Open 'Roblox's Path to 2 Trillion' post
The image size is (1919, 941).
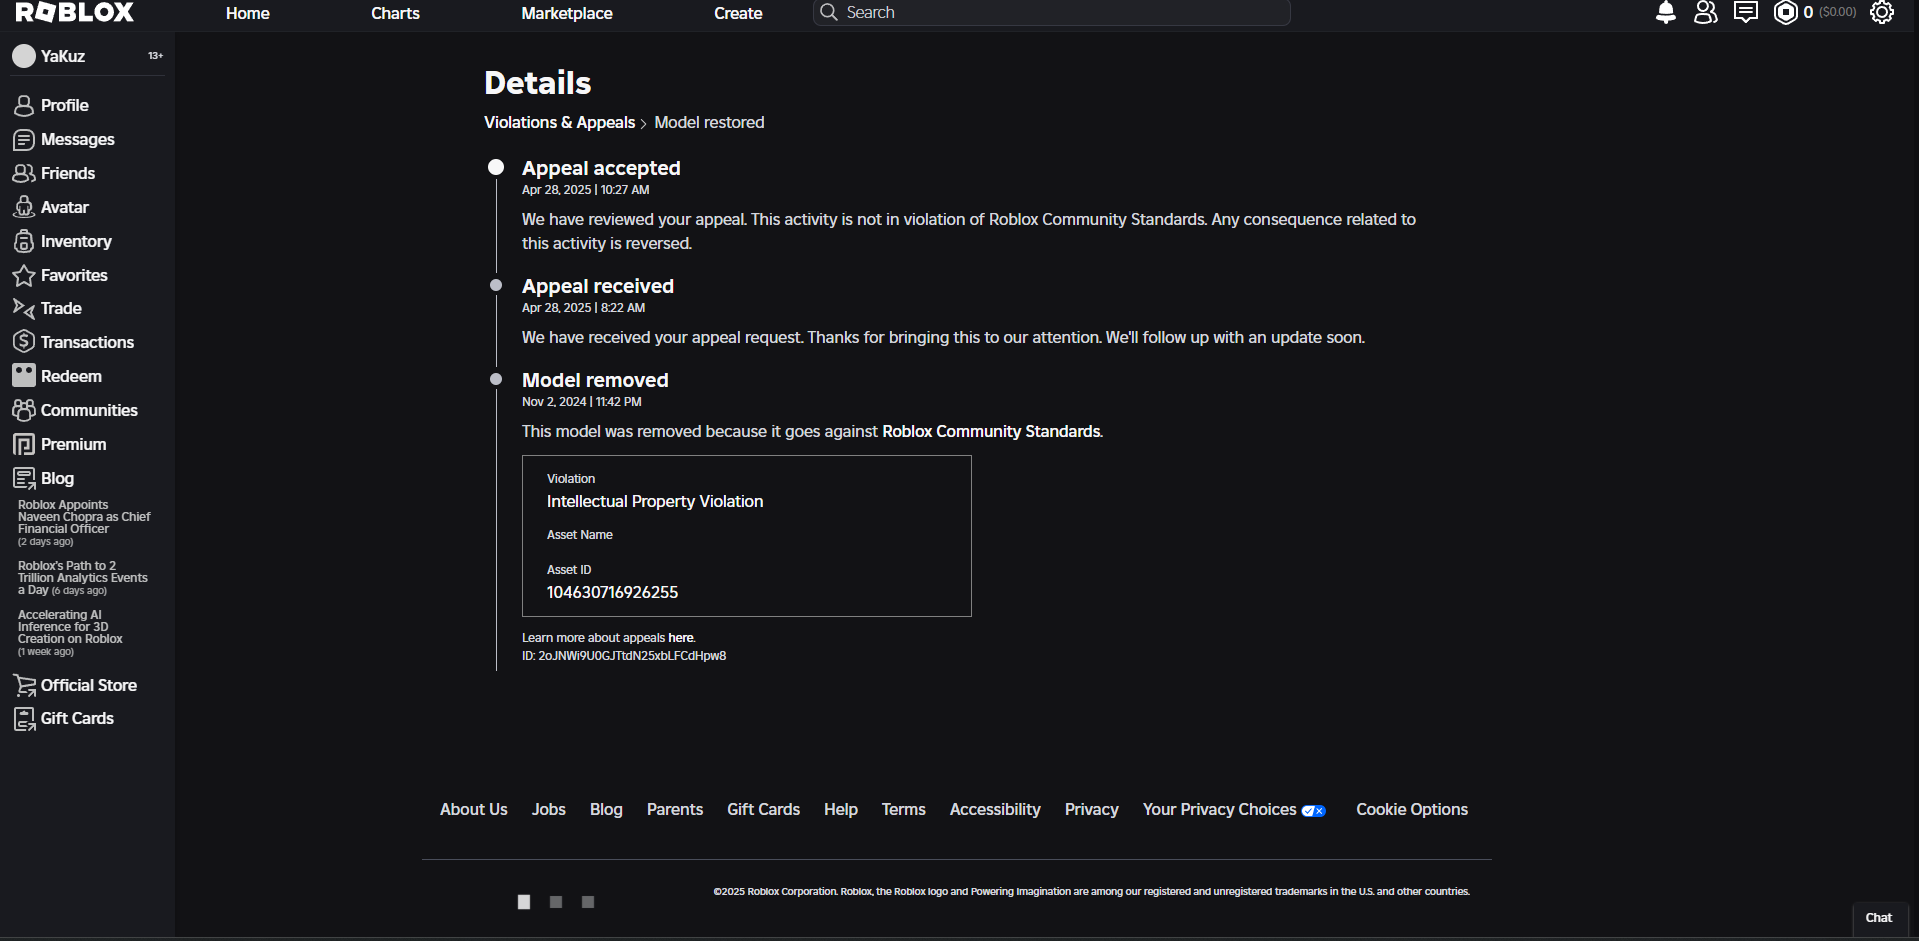pos(83,578)
